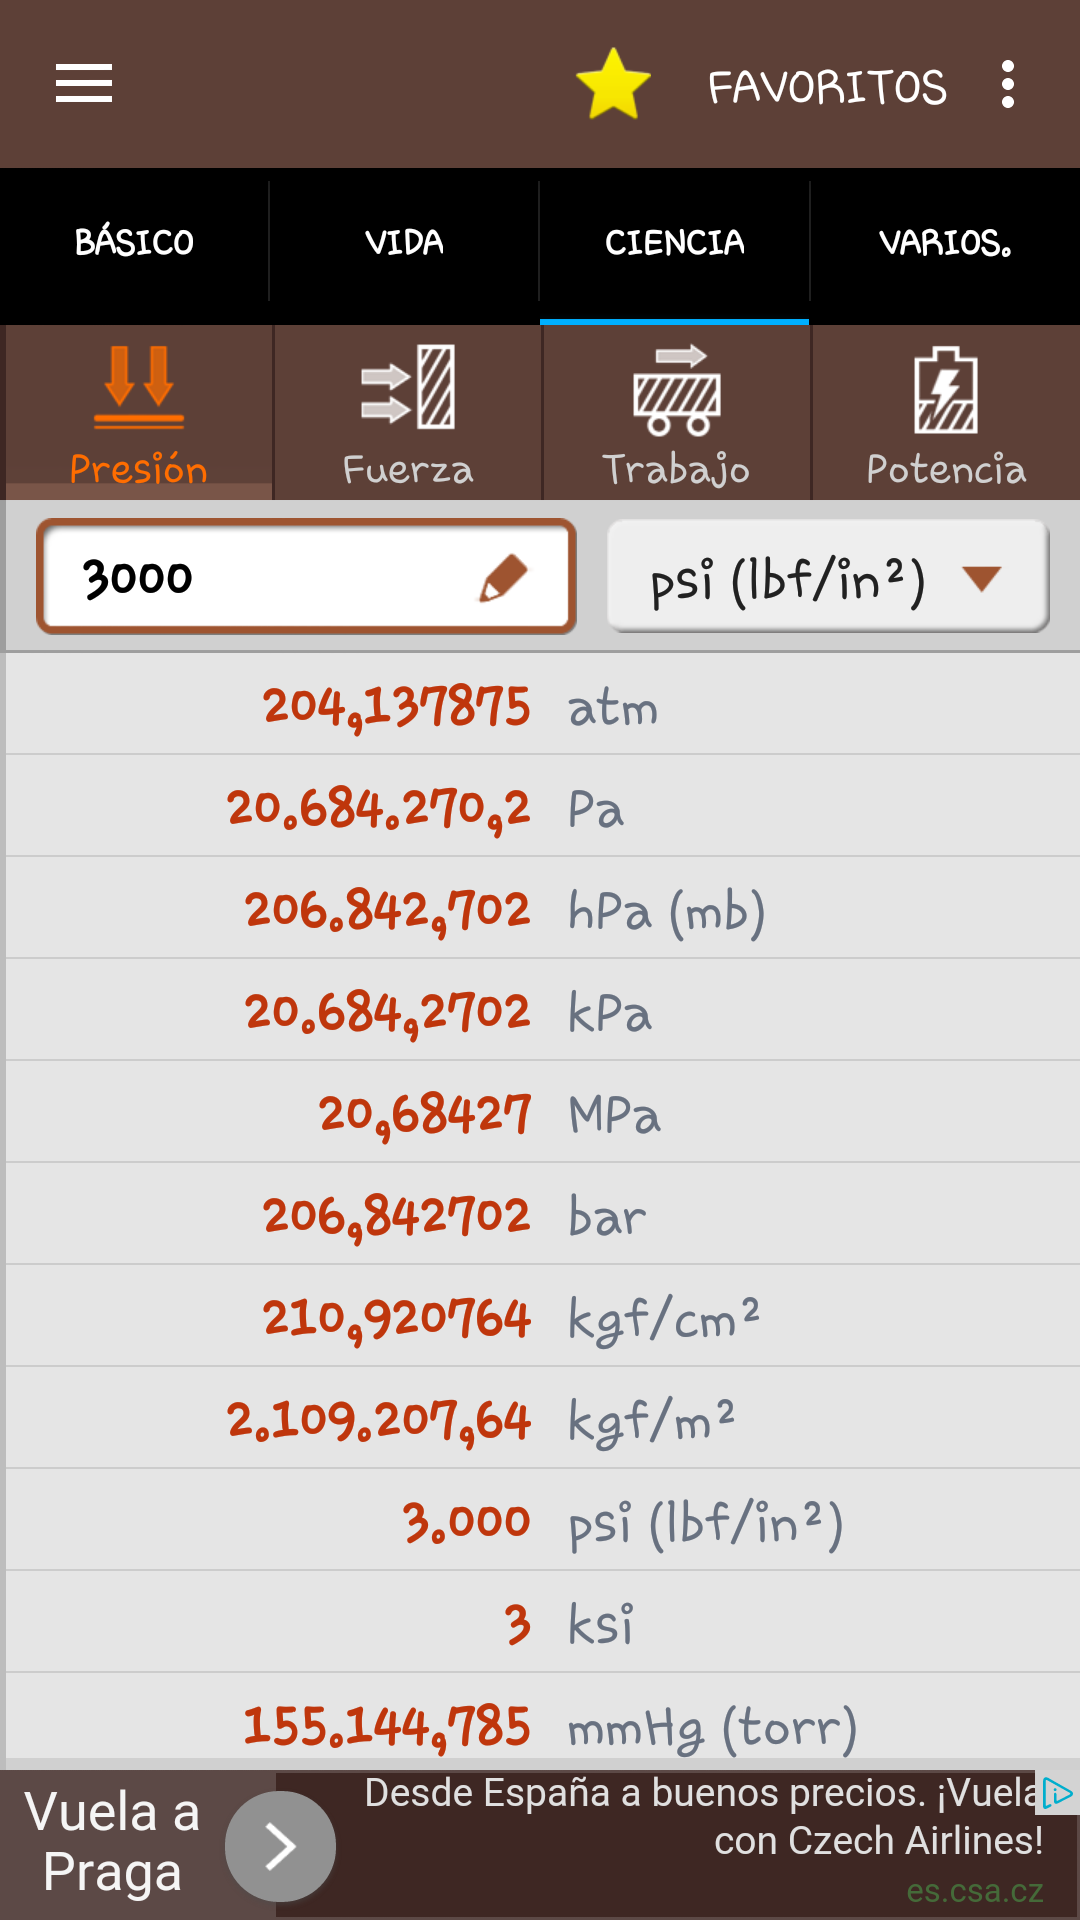Switch to the VIDA tab
This screenshot has width=1080, height=1920.
(404, 243)
